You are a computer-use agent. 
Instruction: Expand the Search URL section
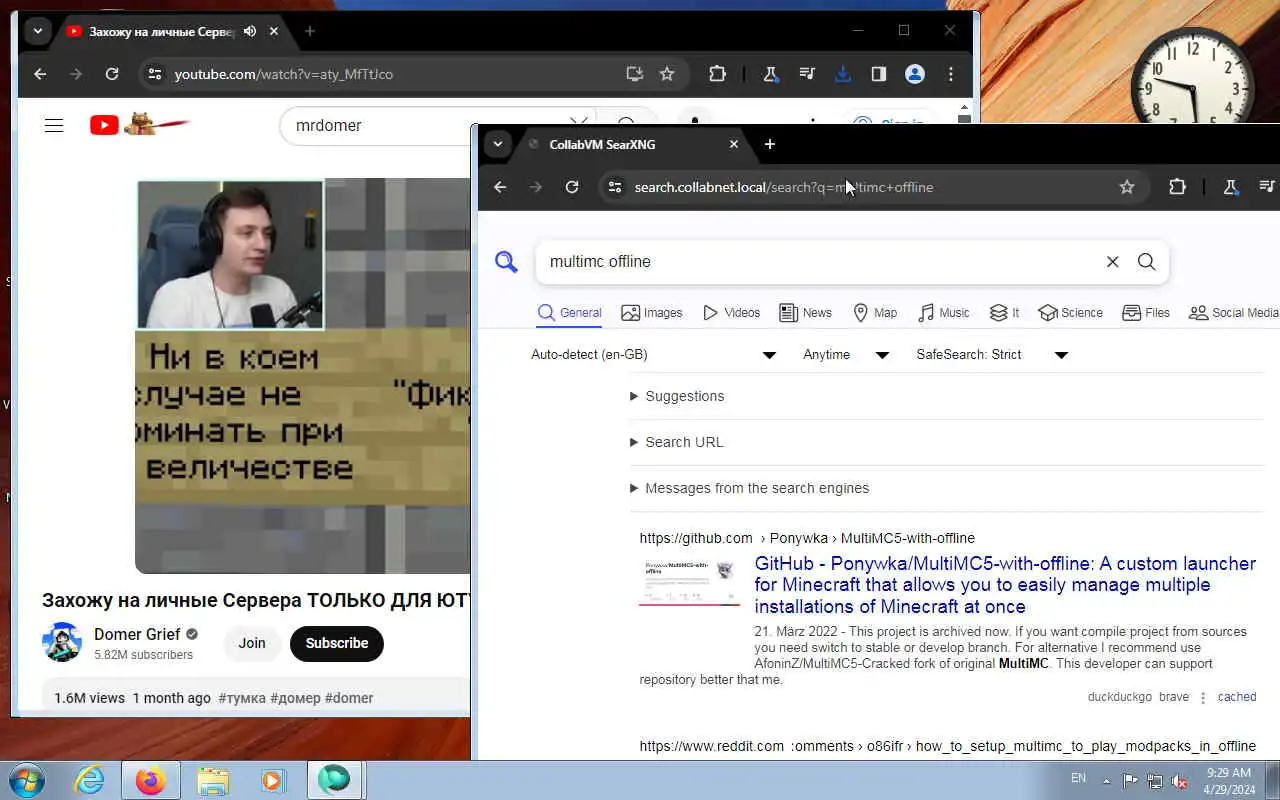click(677, 442)
